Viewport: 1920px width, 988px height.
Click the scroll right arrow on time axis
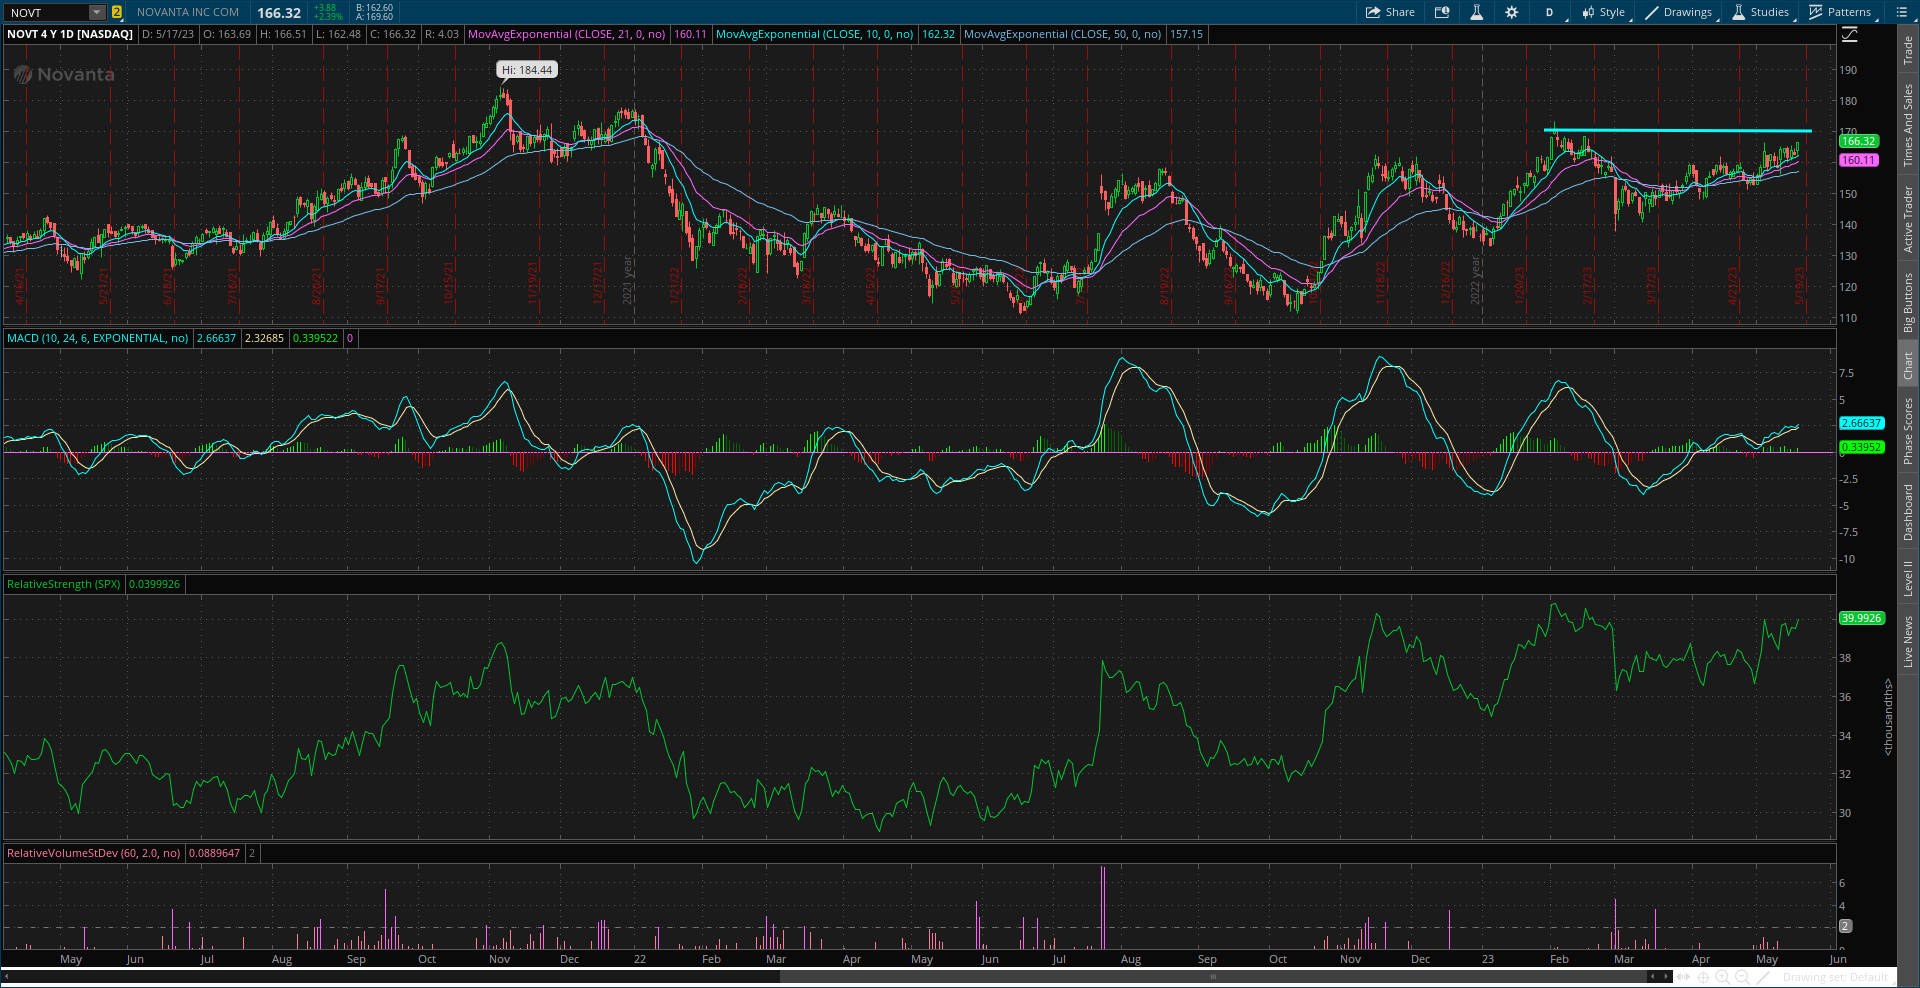pyautogui.click(x=1666, y=976)
